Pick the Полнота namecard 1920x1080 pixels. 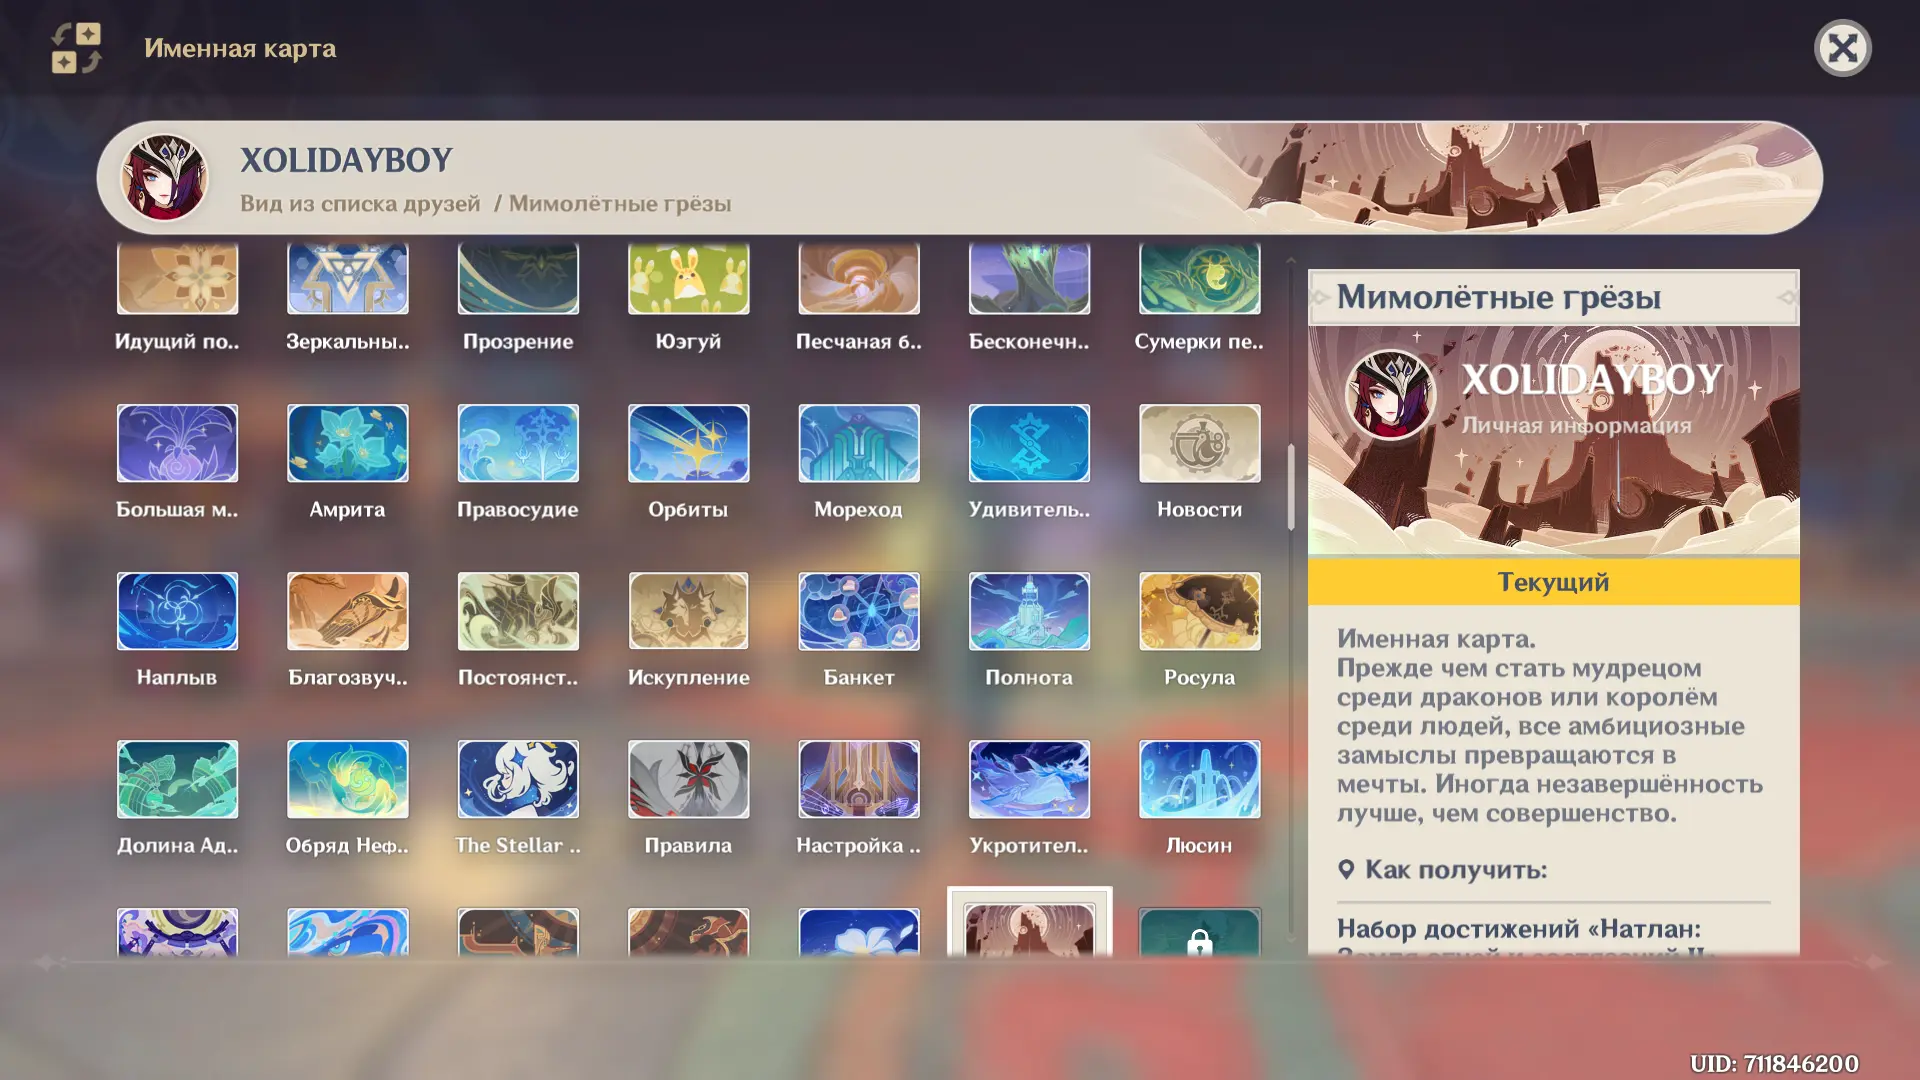pos(1029,611)
